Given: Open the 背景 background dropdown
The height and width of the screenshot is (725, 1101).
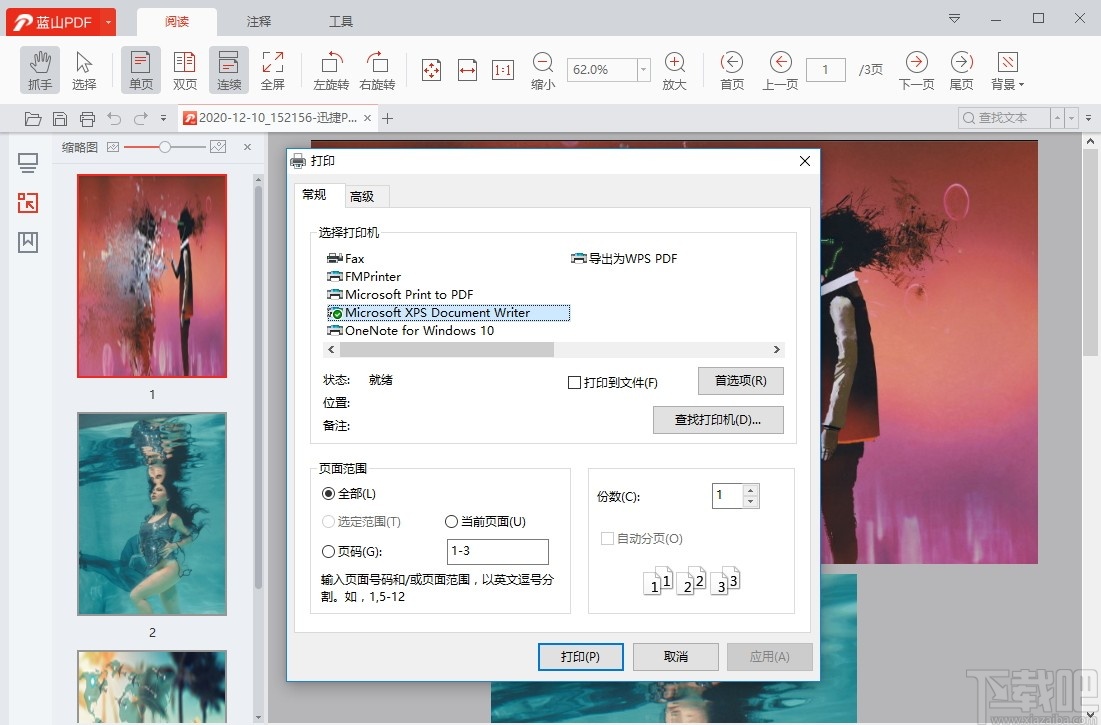Looking at the screenshot, I should (1006, 70).
